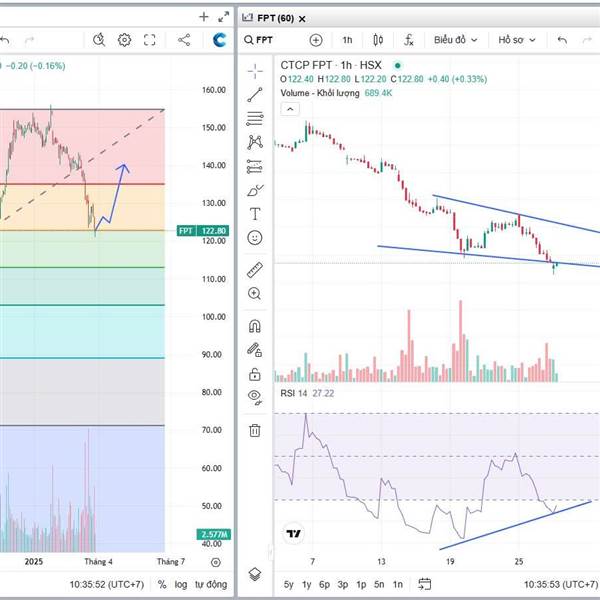Viewport: 600px width, 600px height.
Task: Select the chart patterns tool
Action: [255, 142]
